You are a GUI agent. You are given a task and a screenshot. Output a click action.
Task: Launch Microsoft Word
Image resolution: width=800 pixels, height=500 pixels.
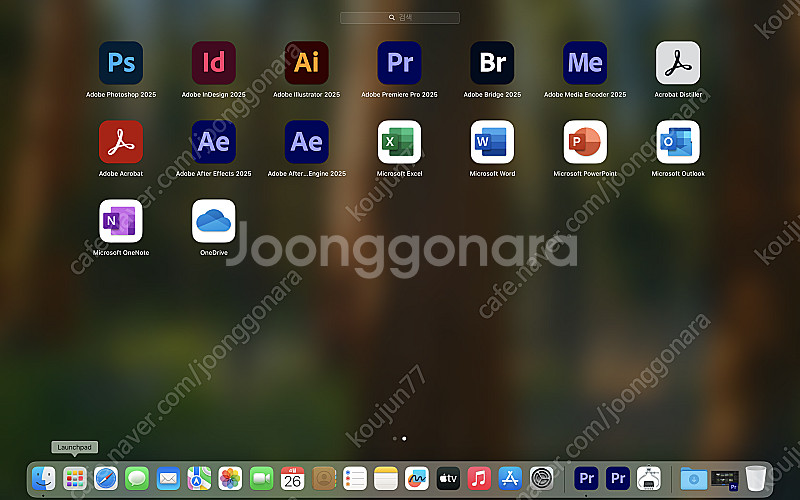[492, 142]
